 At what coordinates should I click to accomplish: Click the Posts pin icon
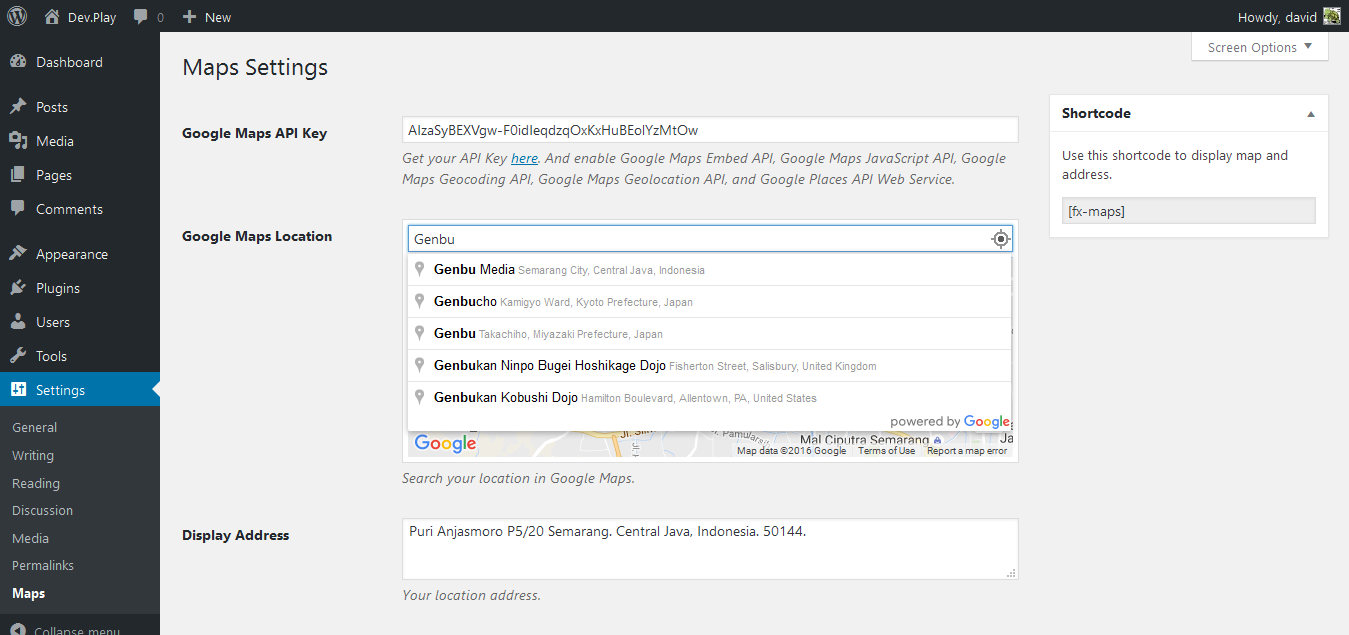[x=18, y=107]
